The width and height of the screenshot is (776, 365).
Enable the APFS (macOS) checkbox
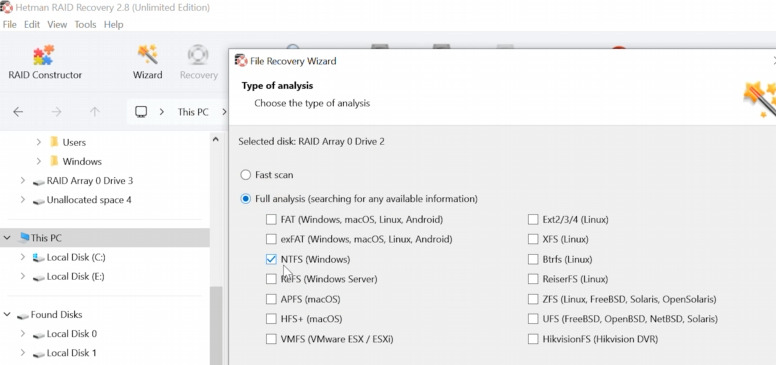pos(271,299)
